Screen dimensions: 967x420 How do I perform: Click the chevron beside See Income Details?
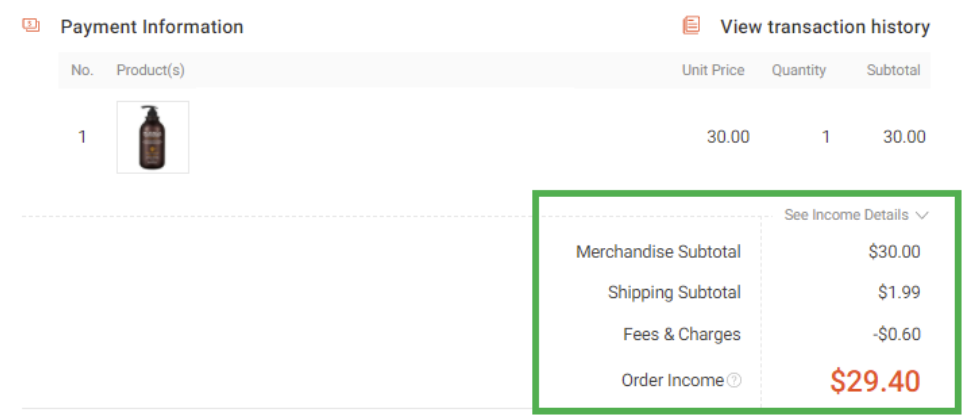[x=922, y=215]
